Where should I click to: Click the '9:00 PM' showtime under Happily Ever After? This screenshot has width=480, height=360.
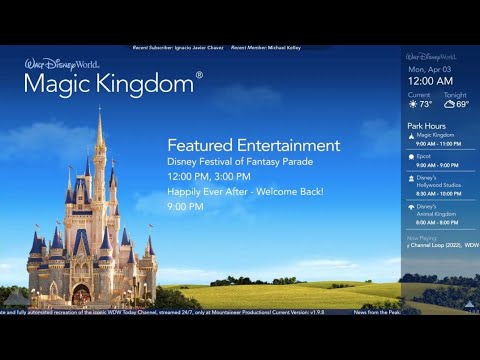point(185,207)
